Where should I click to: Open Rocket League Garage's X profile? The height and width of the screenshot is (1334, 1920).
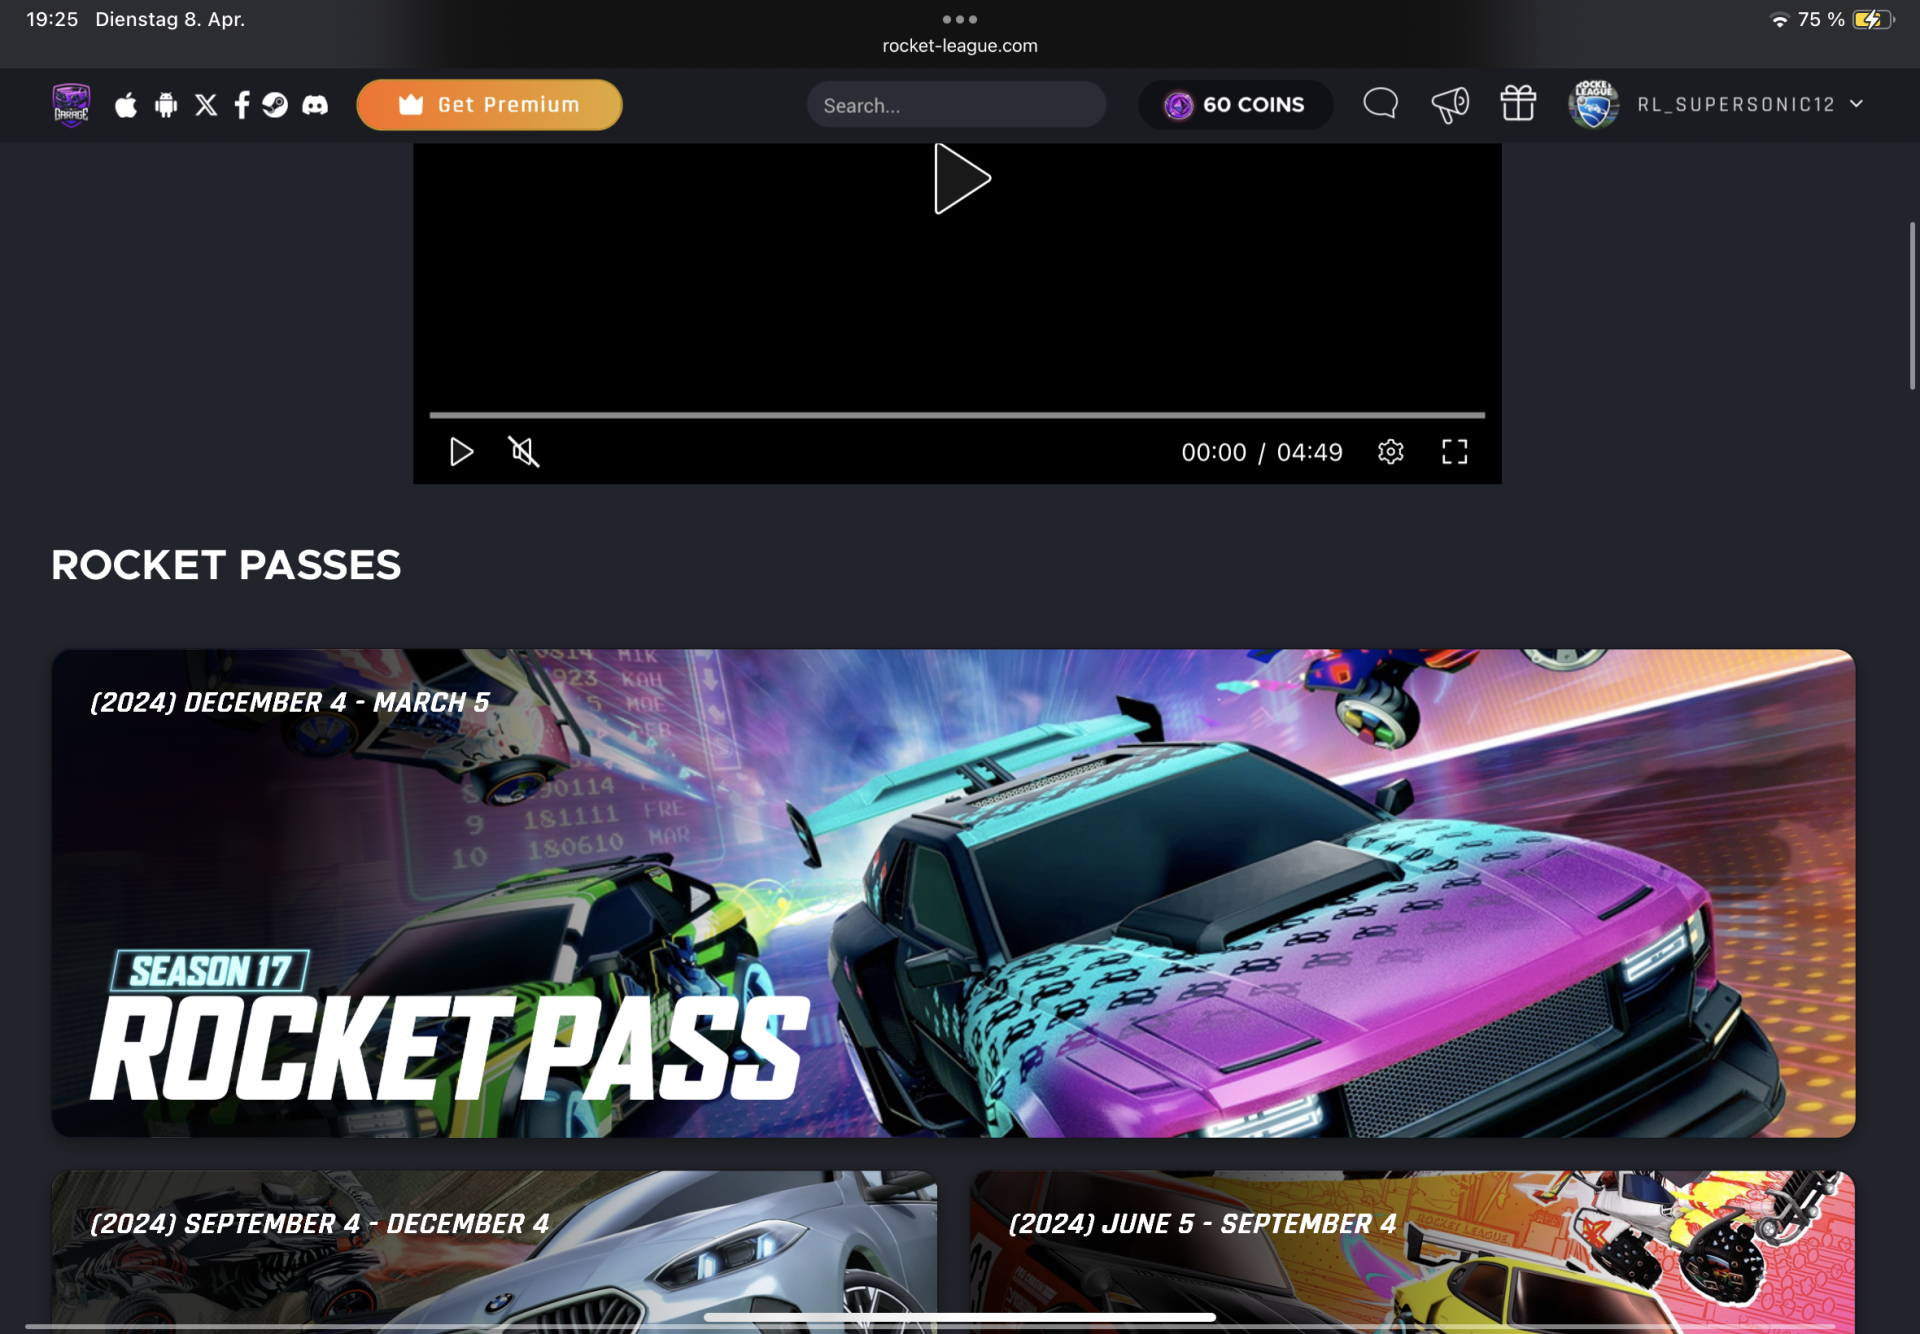point(206,104)
